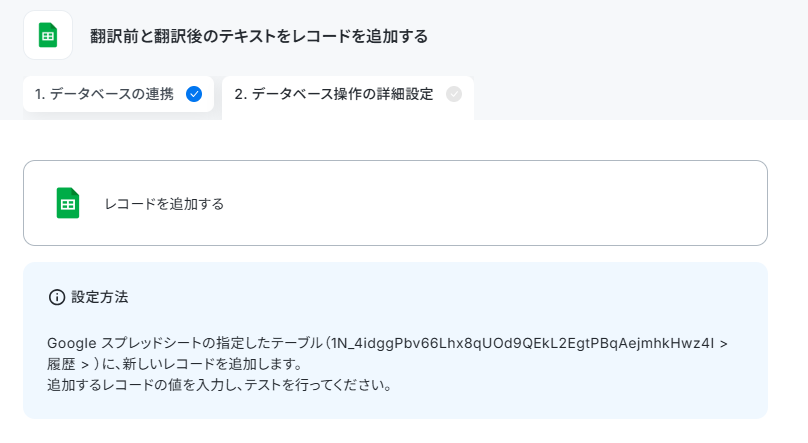Click the arrow after the spreadsheet ID
This screenshot has width=808, height=443.
point(723,344)
